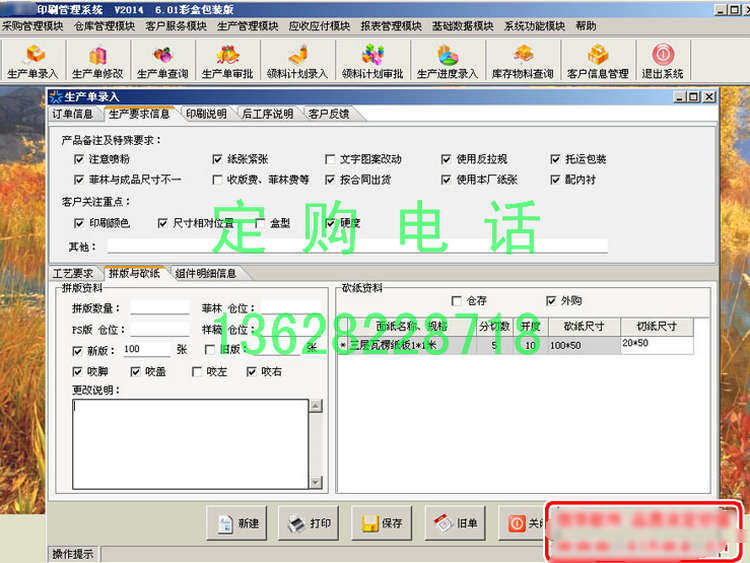The image size is (750, 563).
Task: Open 生产进度录入 toolbar icon
Action: tap(448, 60)
